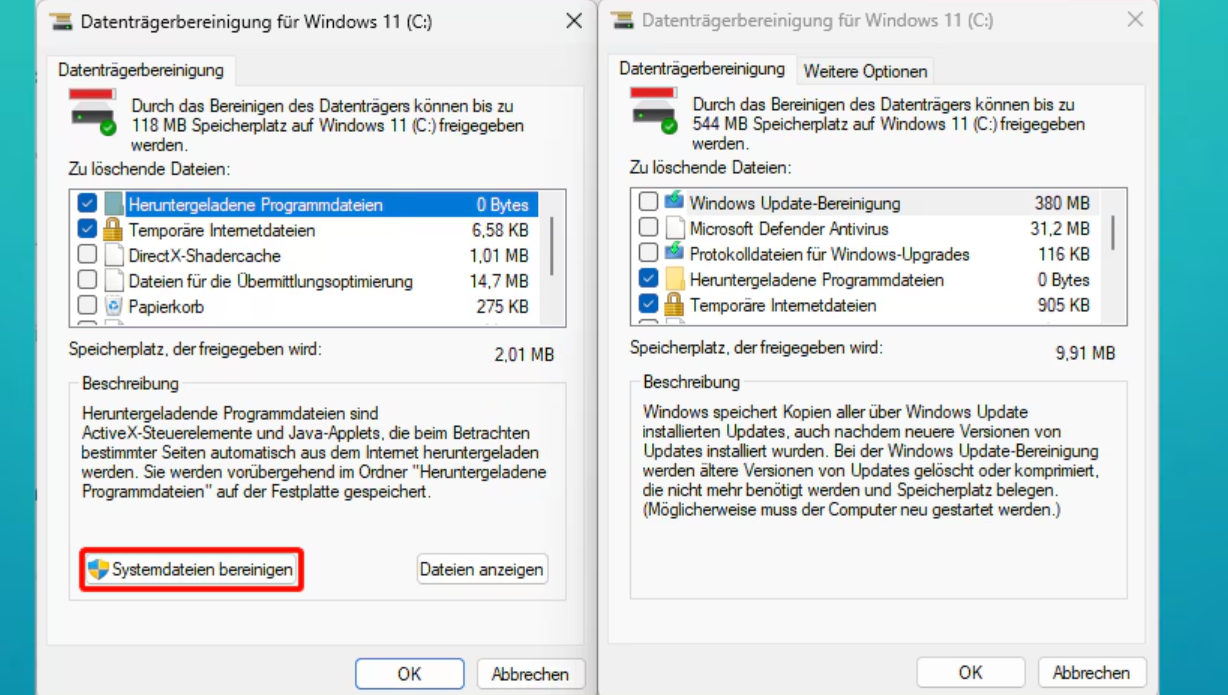Tick the Papierkorb checkbox
Screen dimensions: 1228x695
pyautogui.click(x=87, y=306)
